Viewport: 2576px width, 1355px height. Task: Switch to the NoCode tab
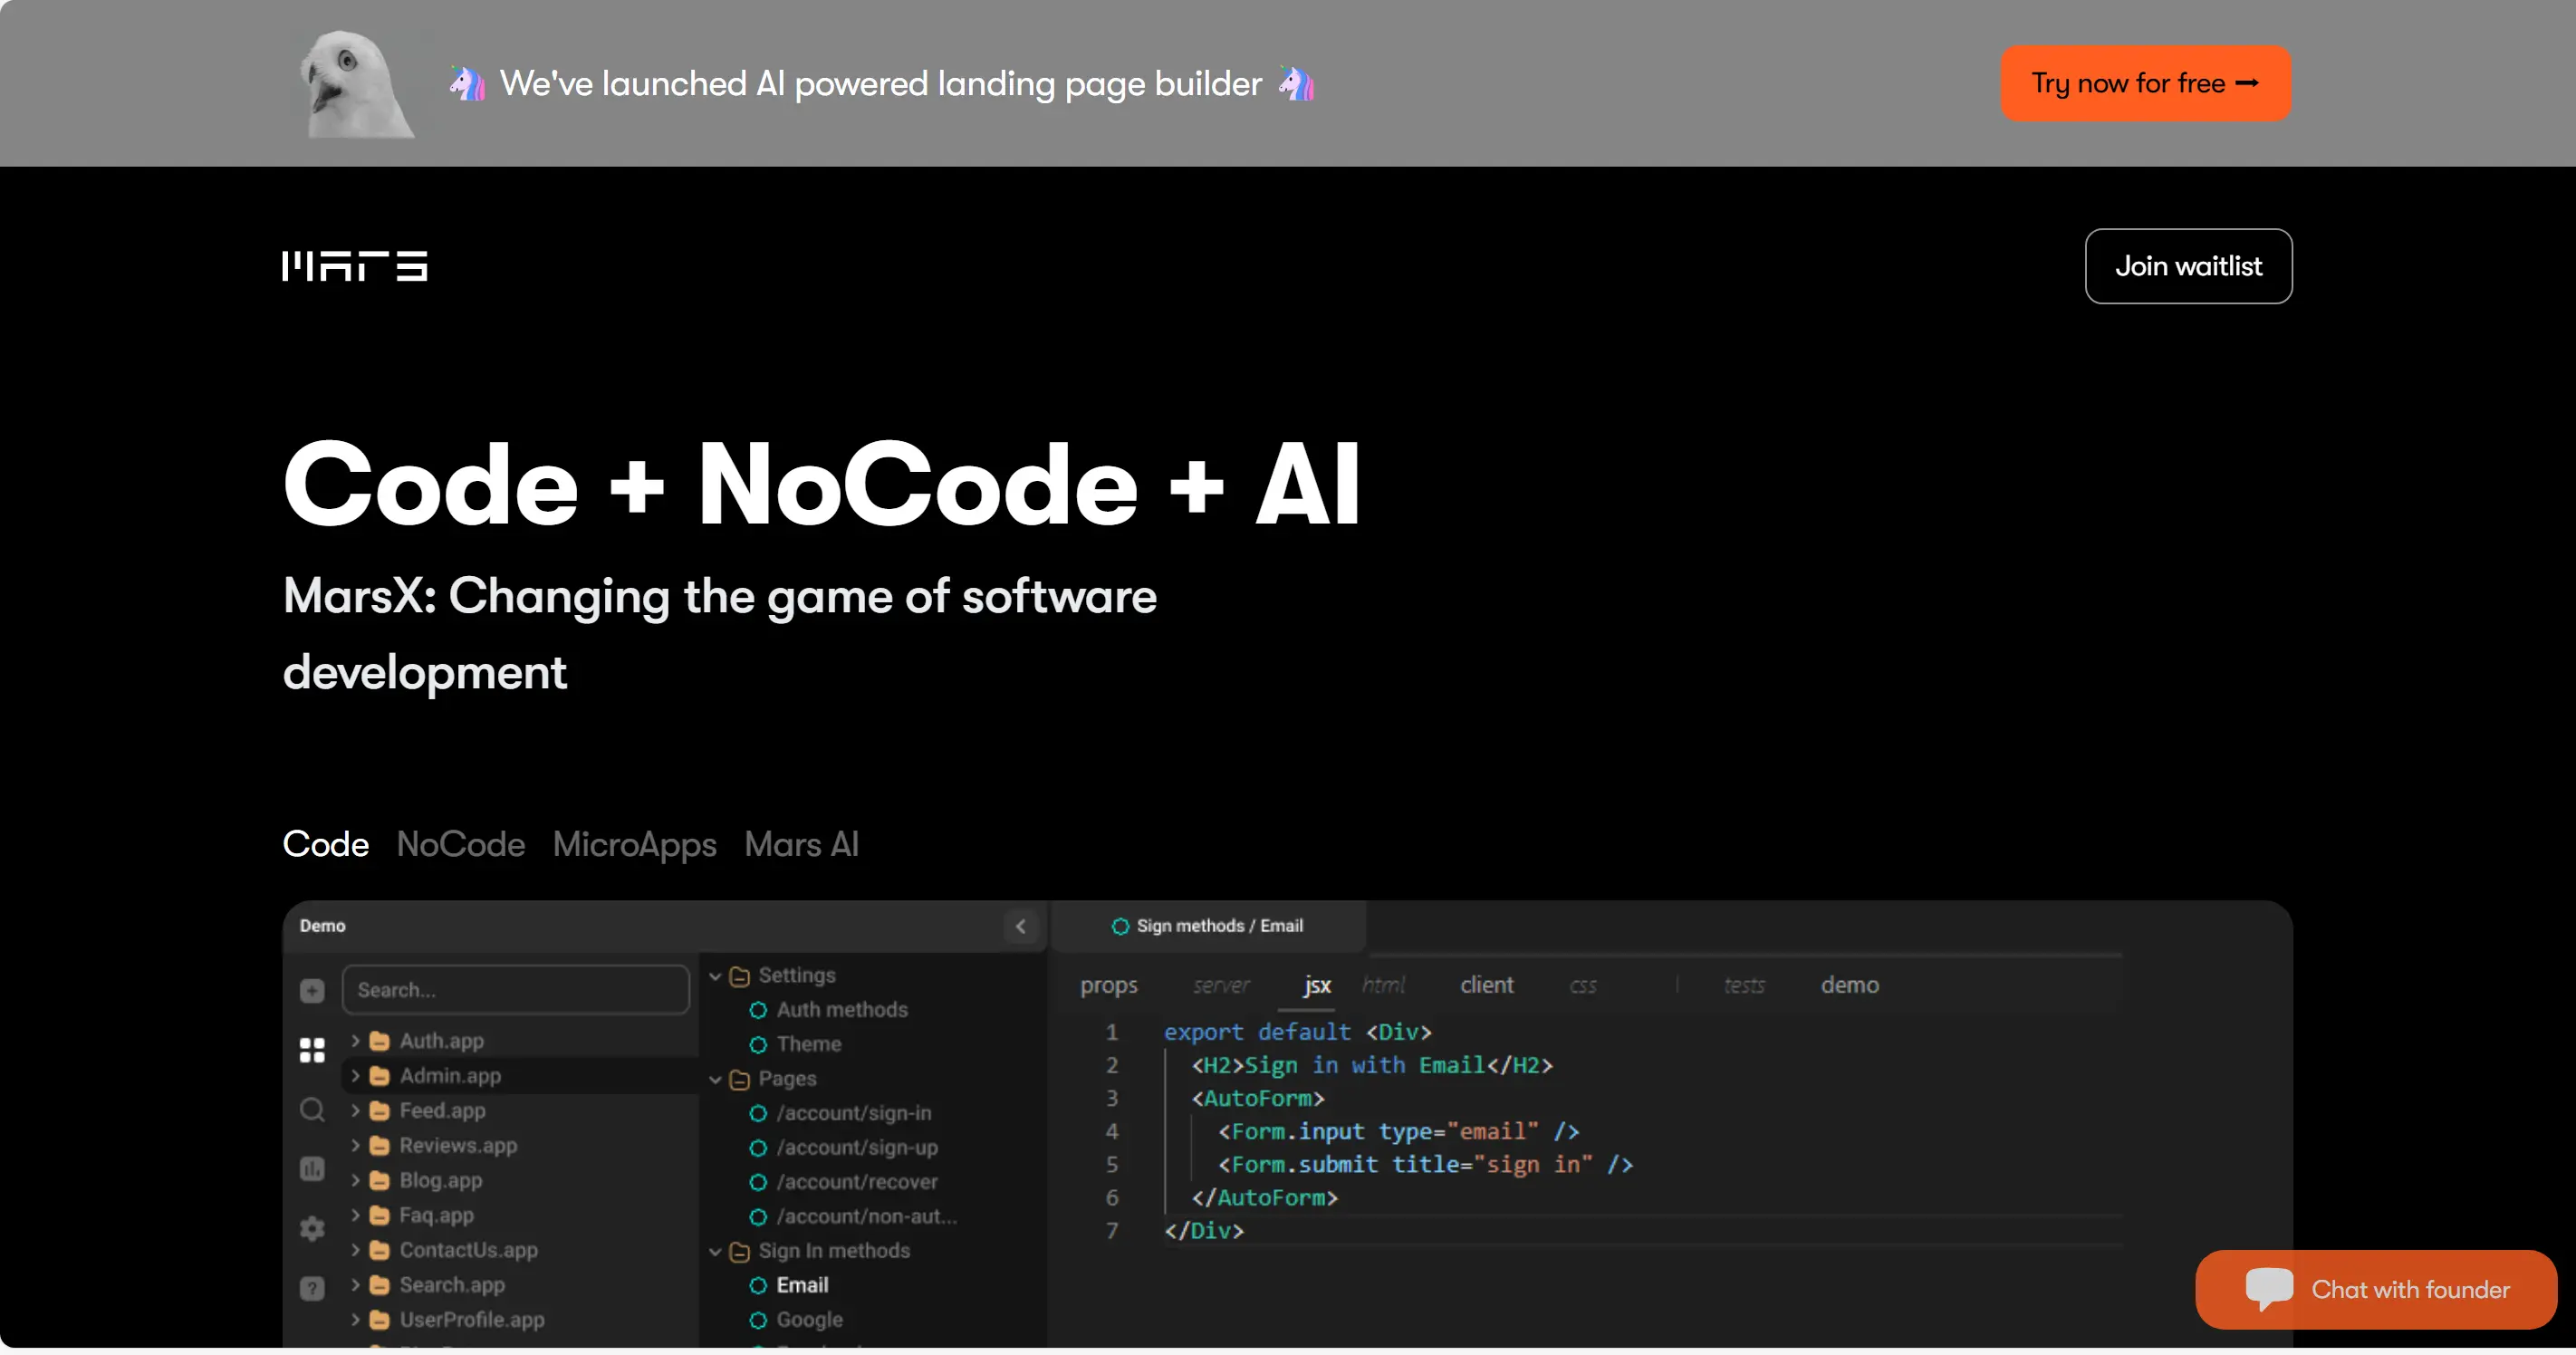461,844
